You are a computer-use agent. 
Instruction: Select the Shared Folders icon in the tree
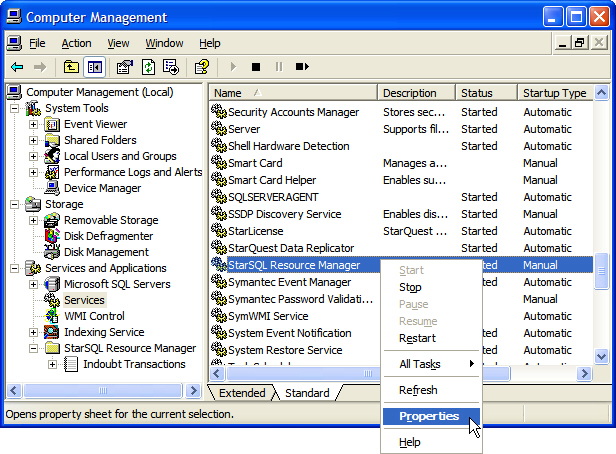click(52, 140)
